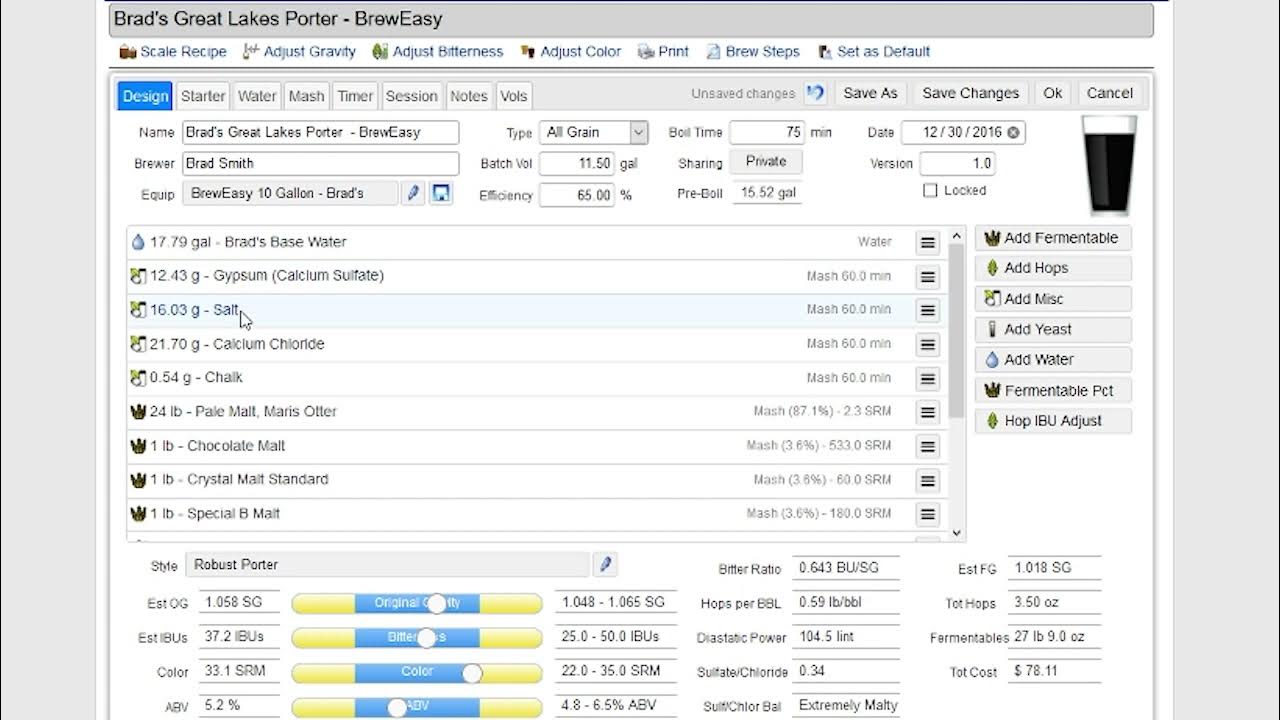Click the undo unsaved changes icon
Viewport: 1280px width, 720px height.
pyautogui.click(x=815, y=93)
